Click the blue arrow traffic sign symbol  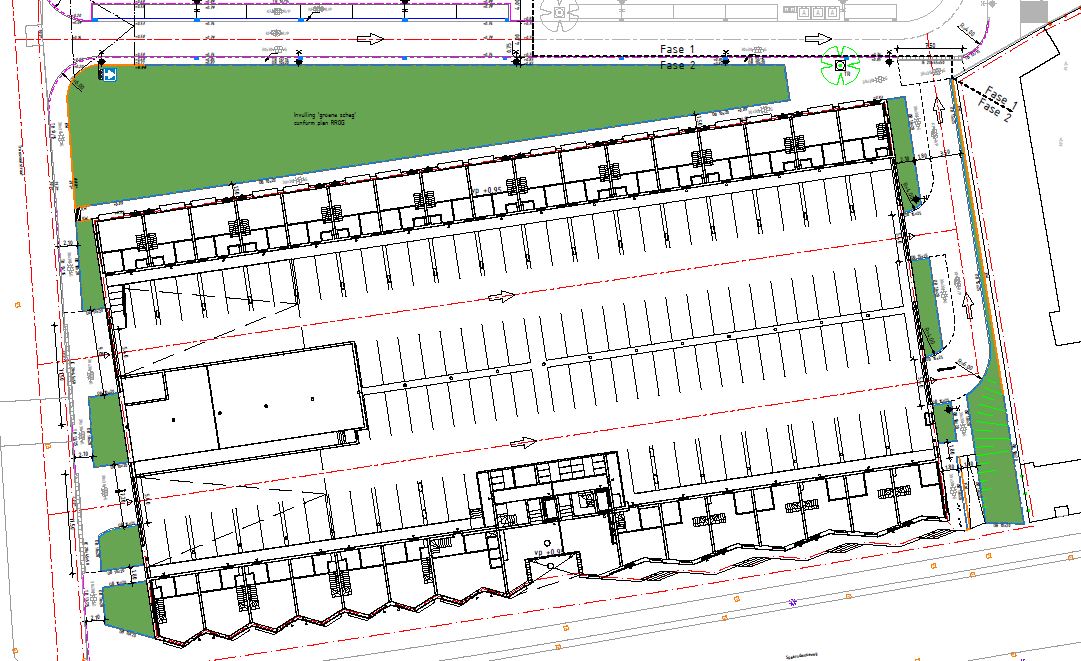(x=109, y=74)
